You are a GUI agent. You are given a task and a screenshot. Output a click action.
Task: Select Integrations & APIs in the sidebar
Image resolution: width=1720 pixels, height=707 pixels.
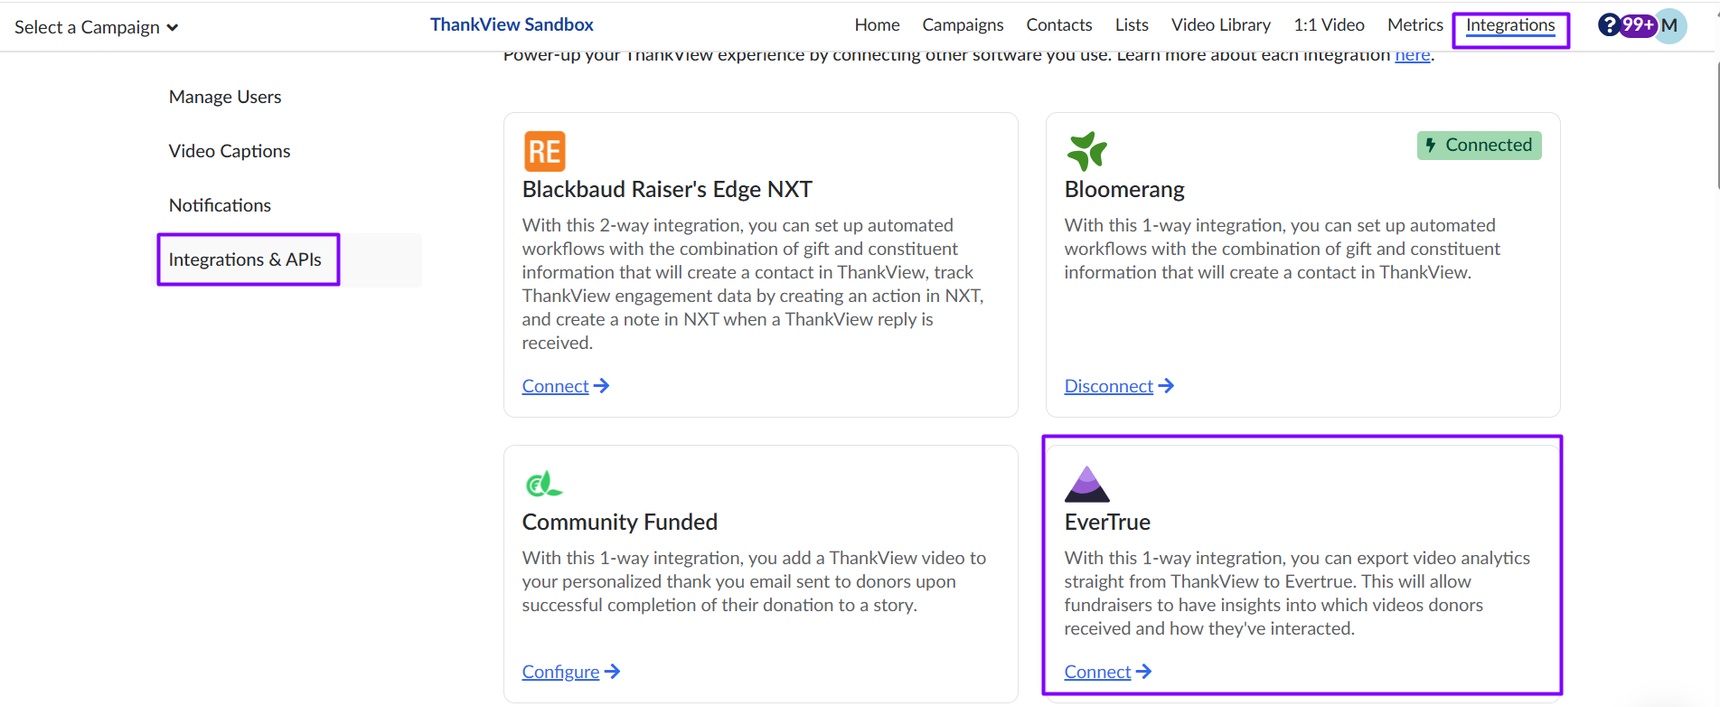click(x=245, y=259)
